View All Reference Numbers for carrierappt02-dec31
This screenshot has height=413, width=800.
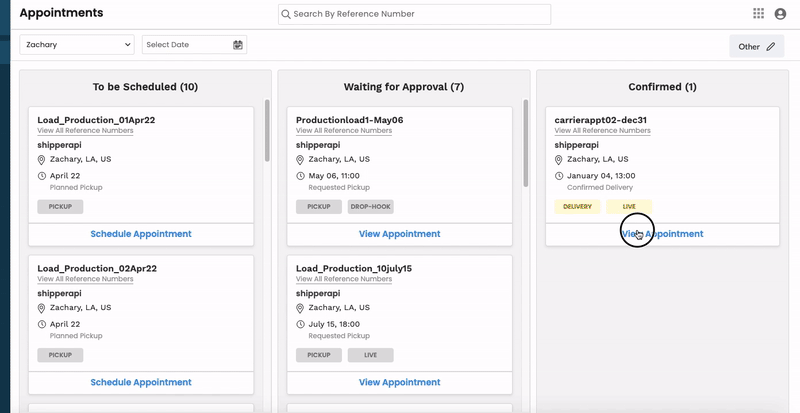click(x=602, y=131)
